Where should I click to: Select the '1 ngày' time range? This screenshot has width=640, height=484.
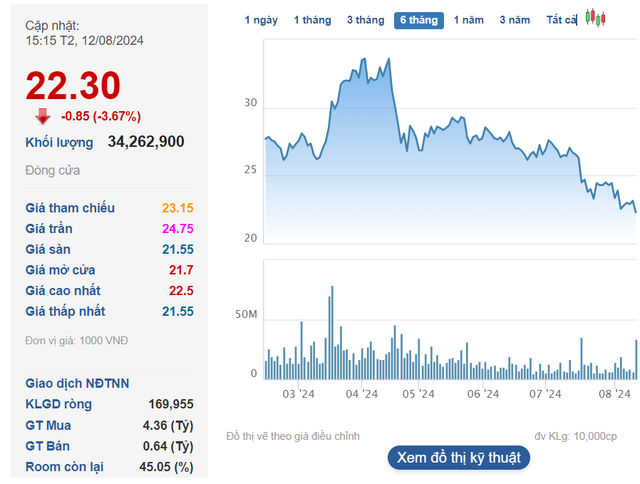click(261, 20)
